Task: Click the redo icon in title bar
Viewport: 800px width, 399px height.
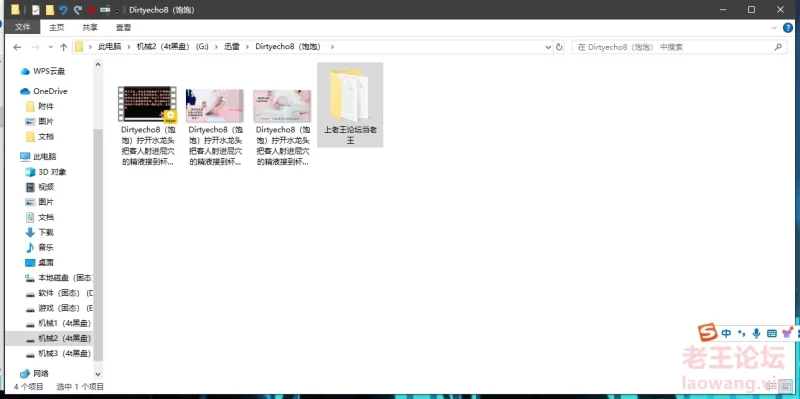Action: (x=78, y=10)
